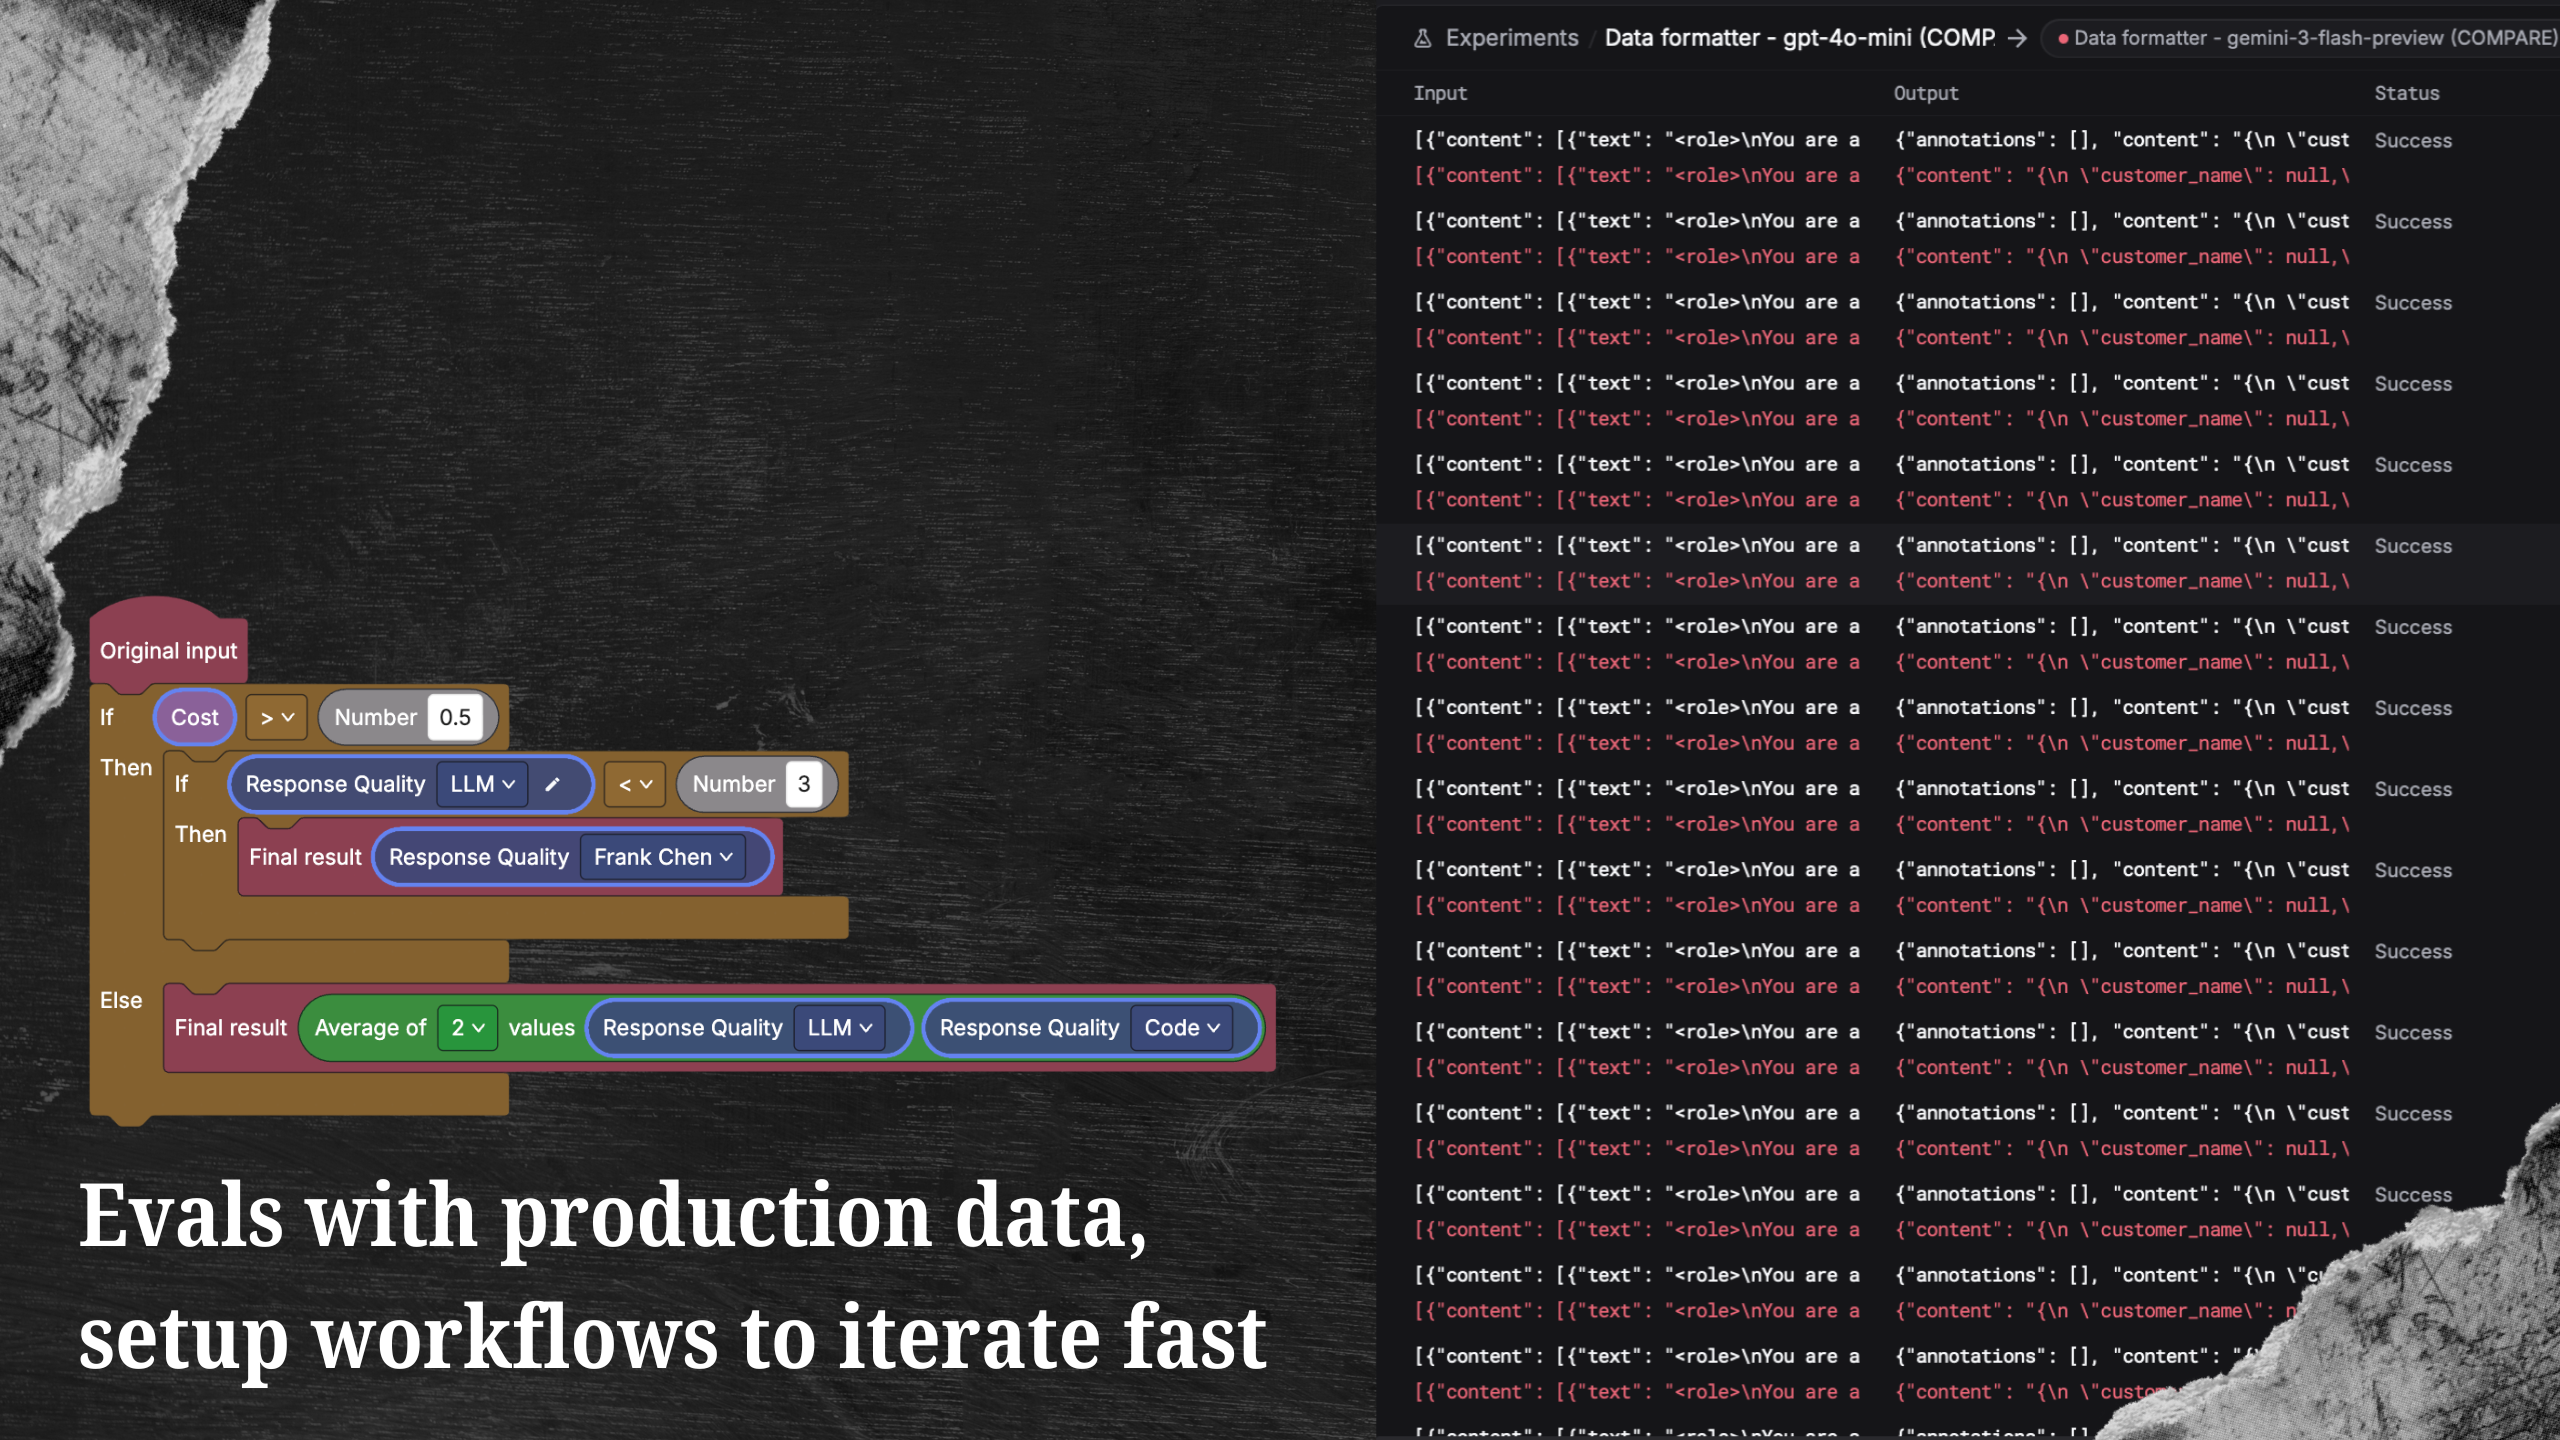Select the highlighted row in the results table
Screen dimensions: 2560x1440
[x=1900, y=563]
